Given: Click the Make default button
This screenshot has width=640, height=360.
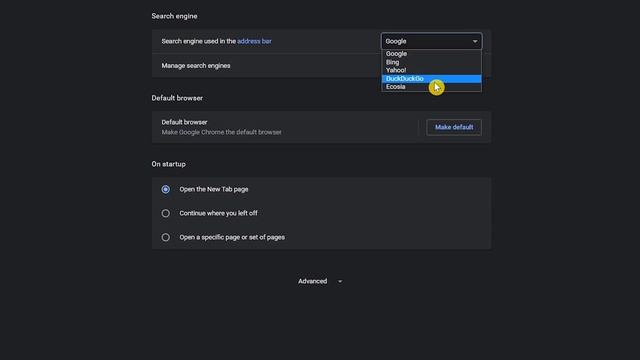Looking at the screenshot, I should pyautogui.click(x=454, y=127).
